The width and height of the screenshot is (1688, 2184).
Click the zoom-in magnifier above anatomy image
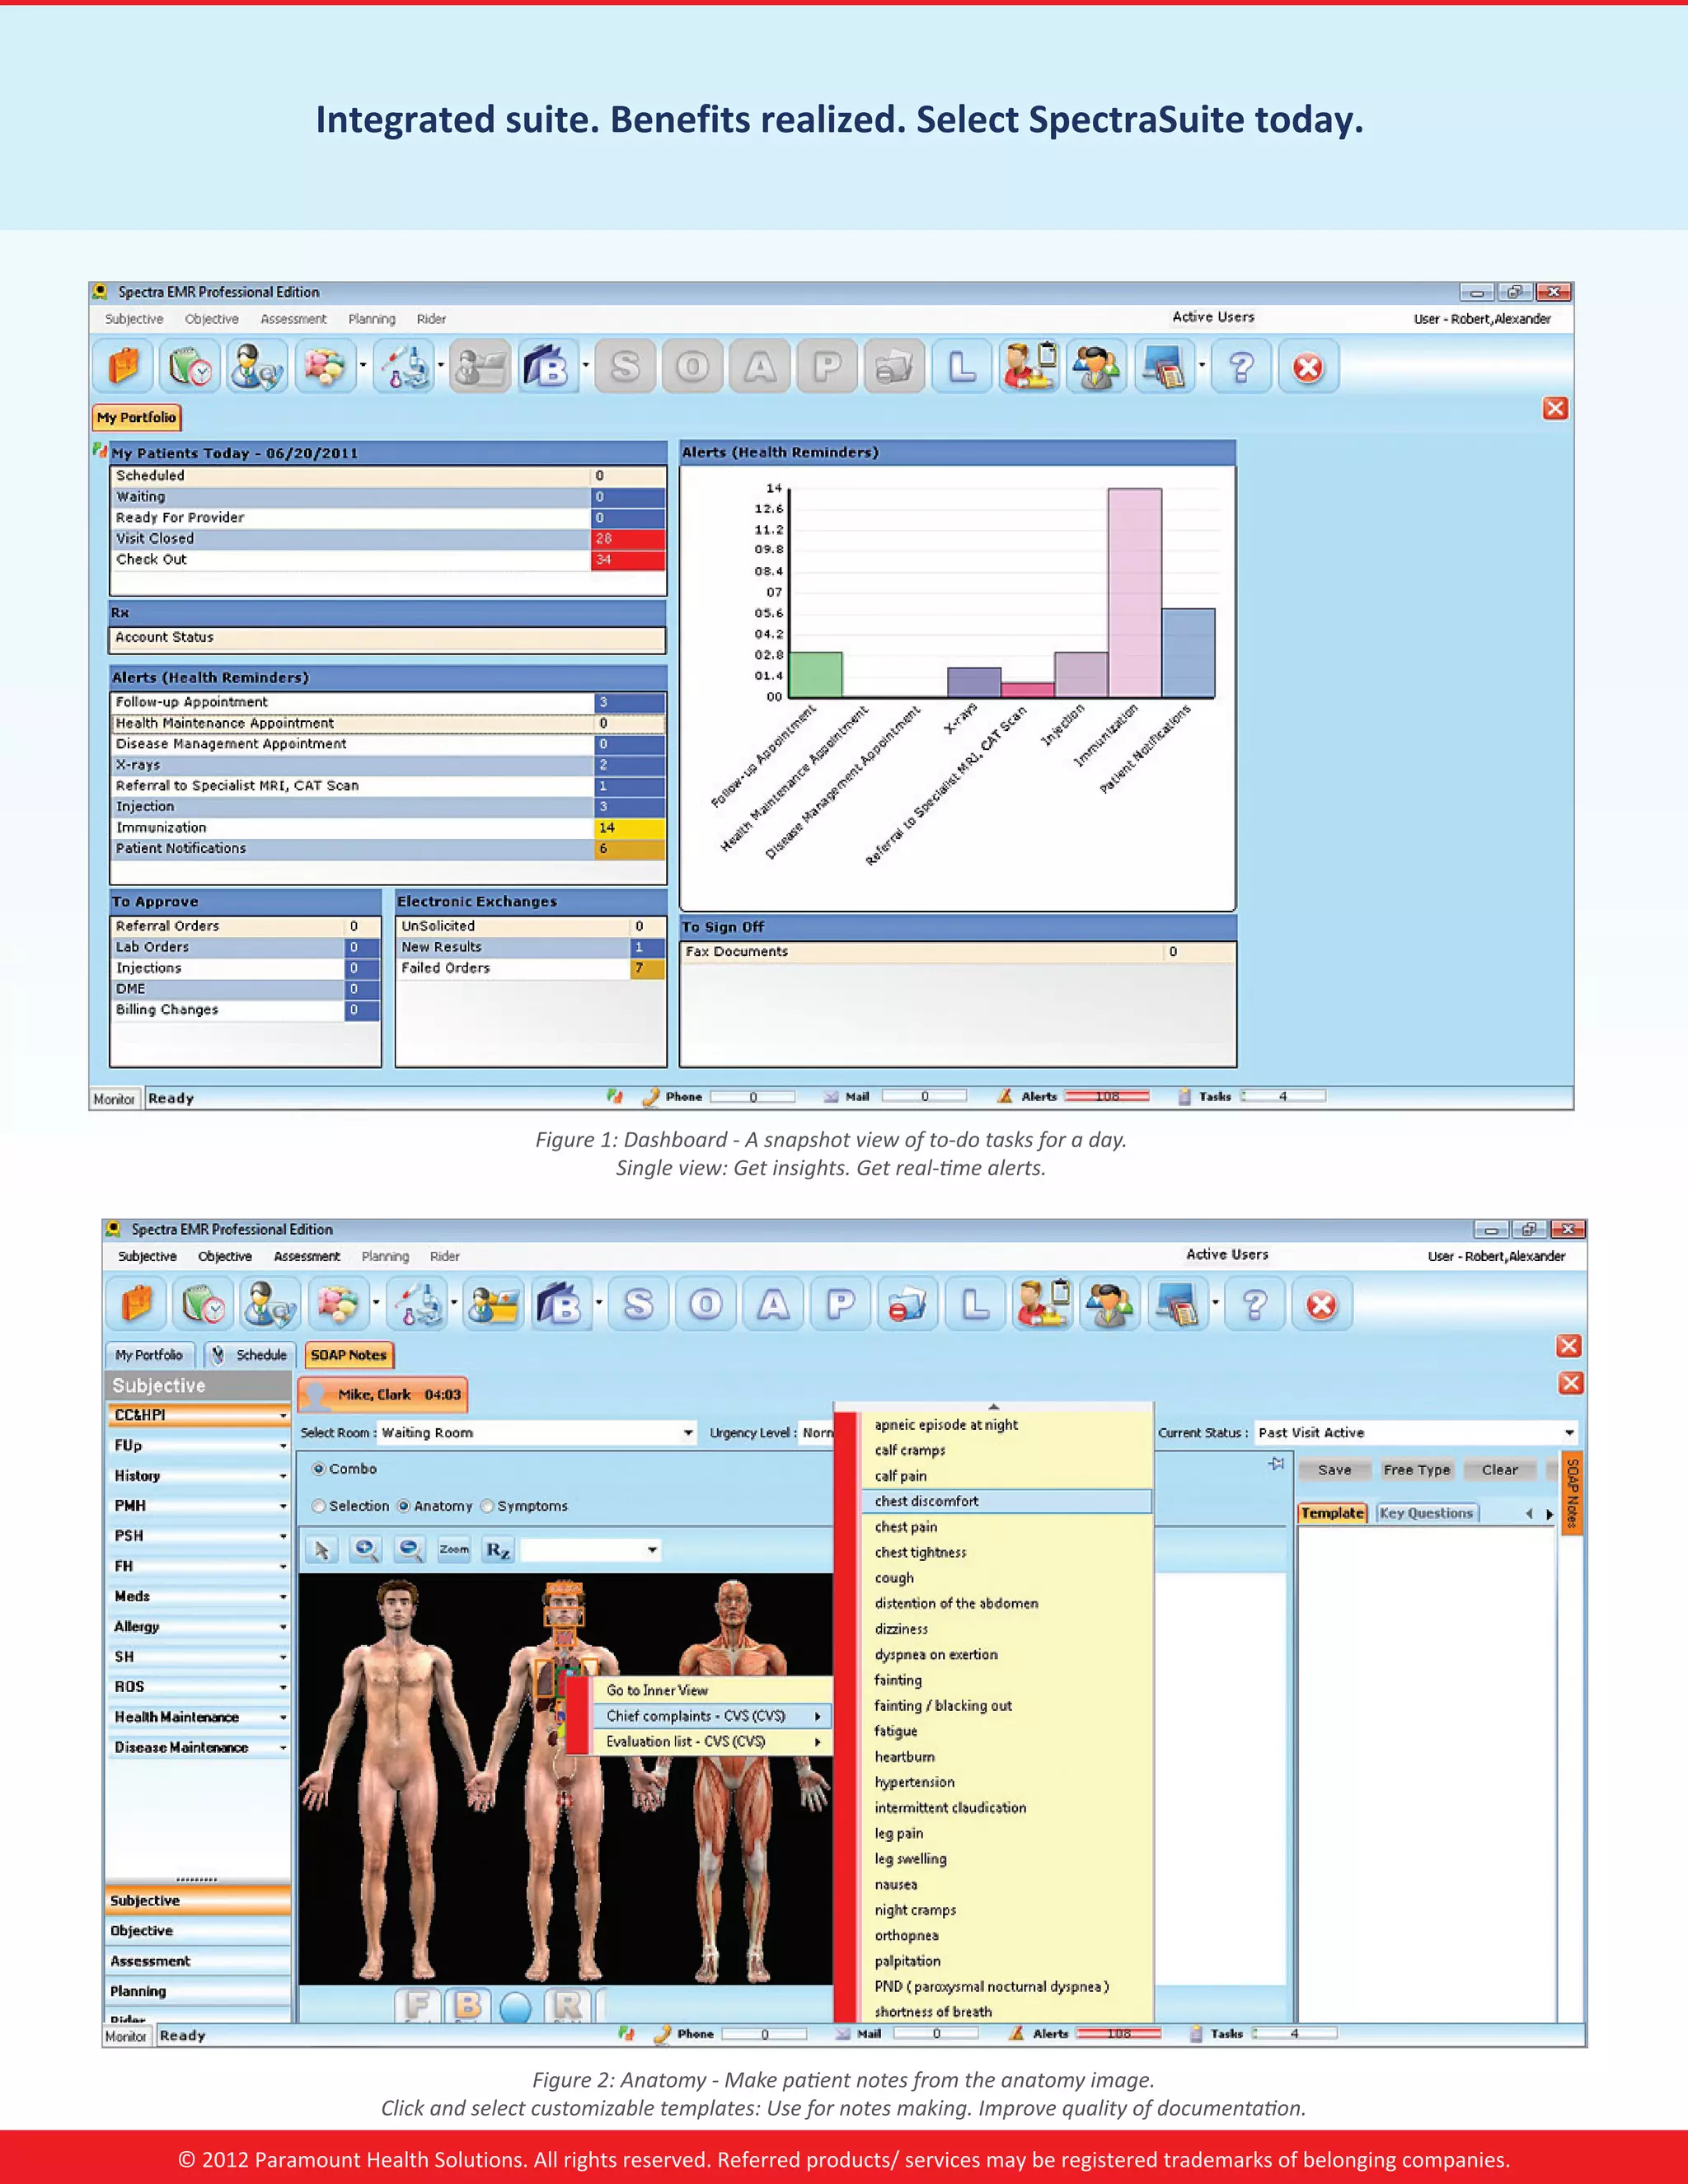[366, 1550]
